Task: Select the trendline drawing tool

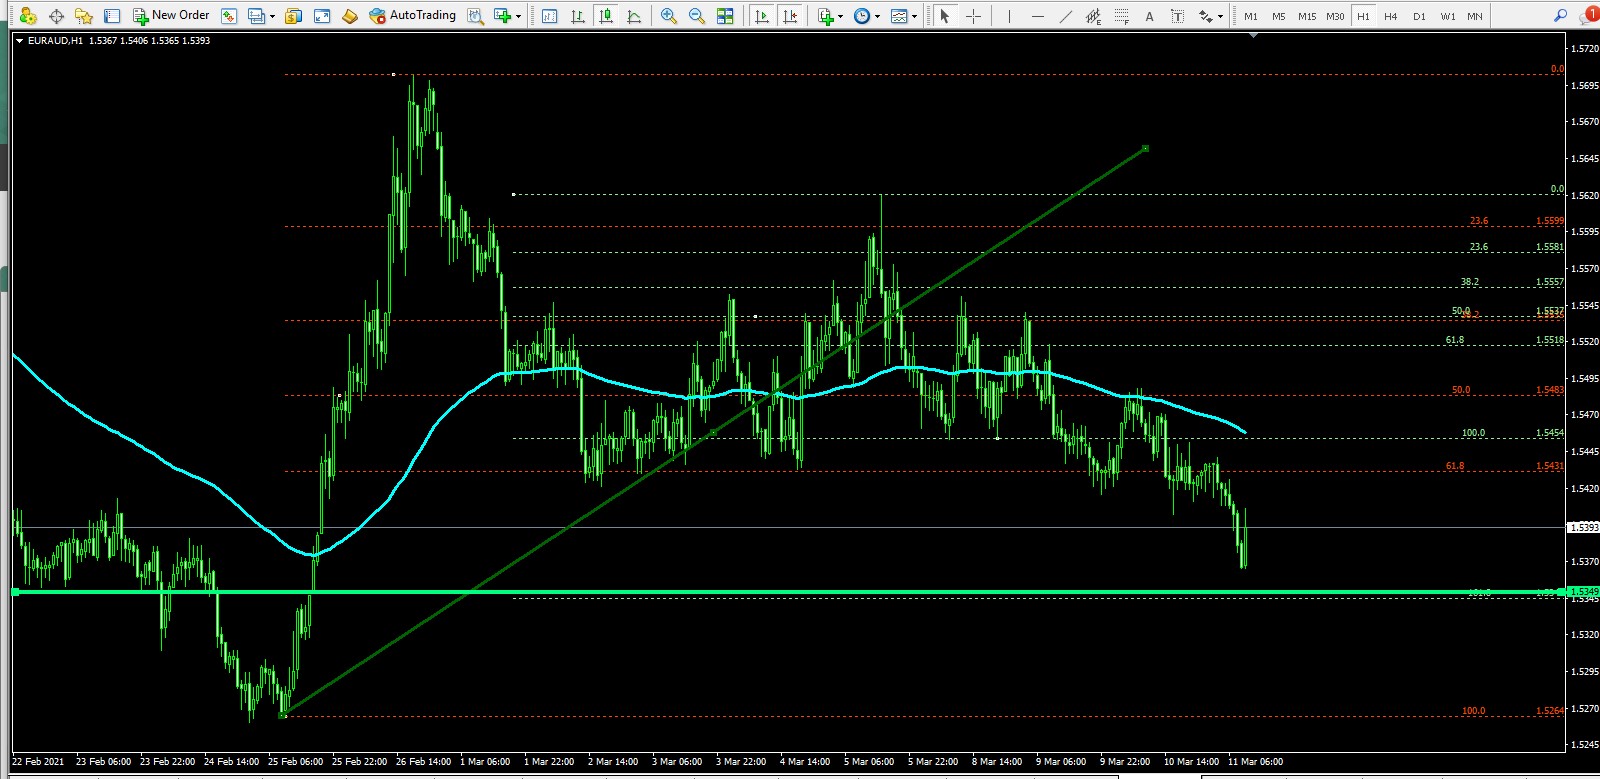Action: (1065, 16)
